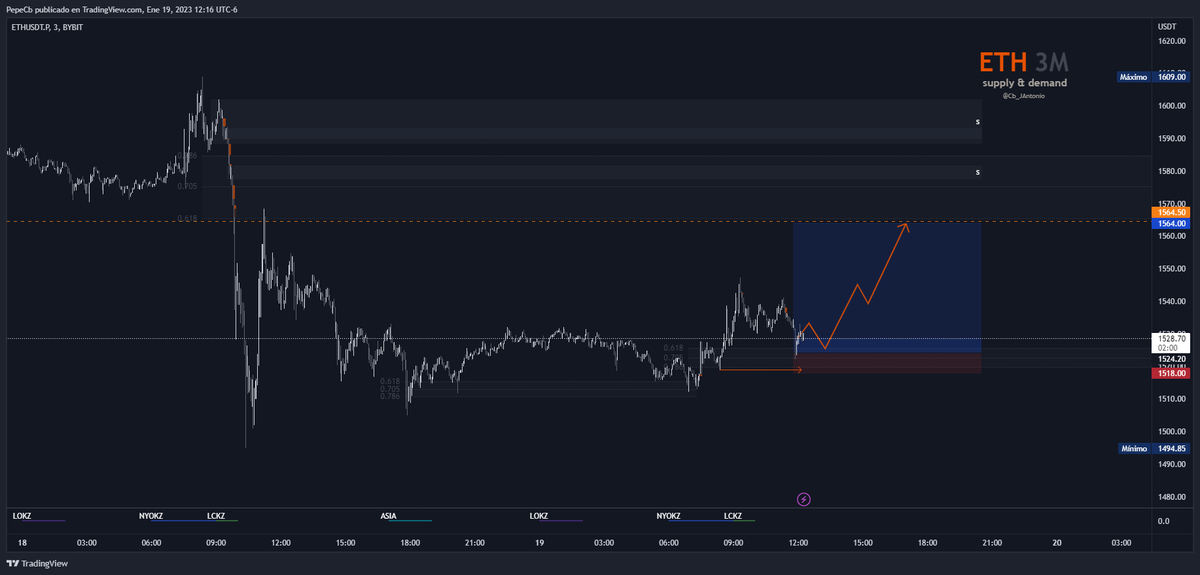This screenshot has height=575, width=1200.
Task: Click the 1590.00 price axis label
Action: (1171, 139)
